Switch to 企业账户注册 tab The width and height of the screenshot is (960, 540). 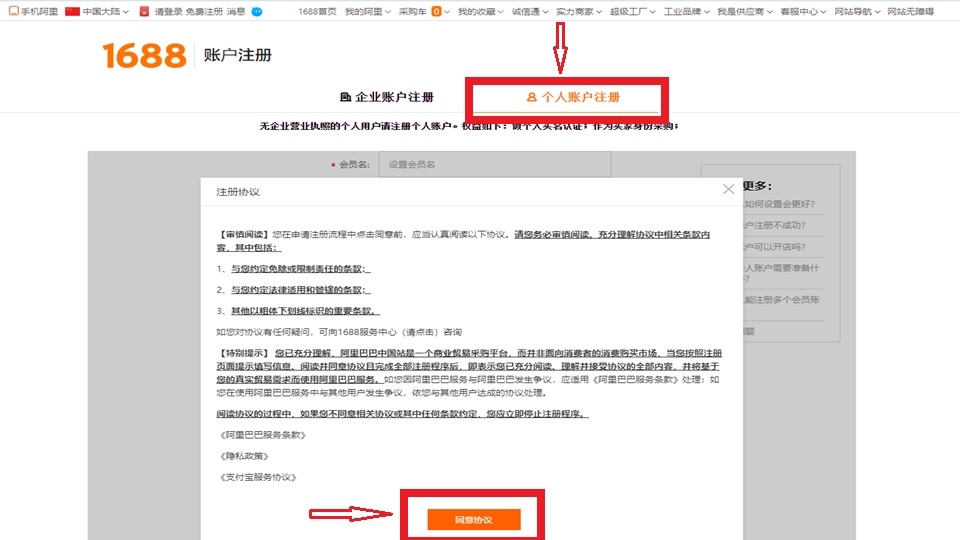pyautogui.click(x=387, y=97)
